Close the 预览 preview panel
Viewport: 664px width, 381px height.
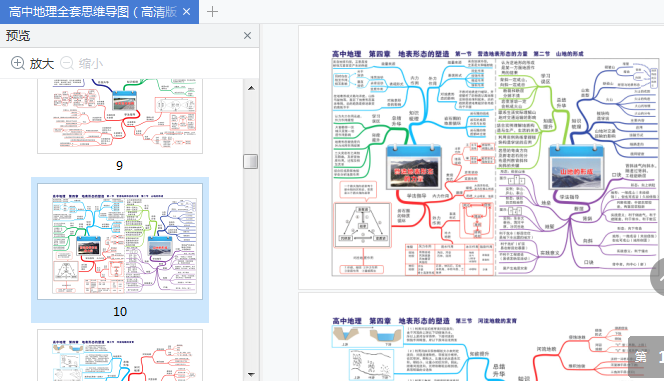(247, 36)
